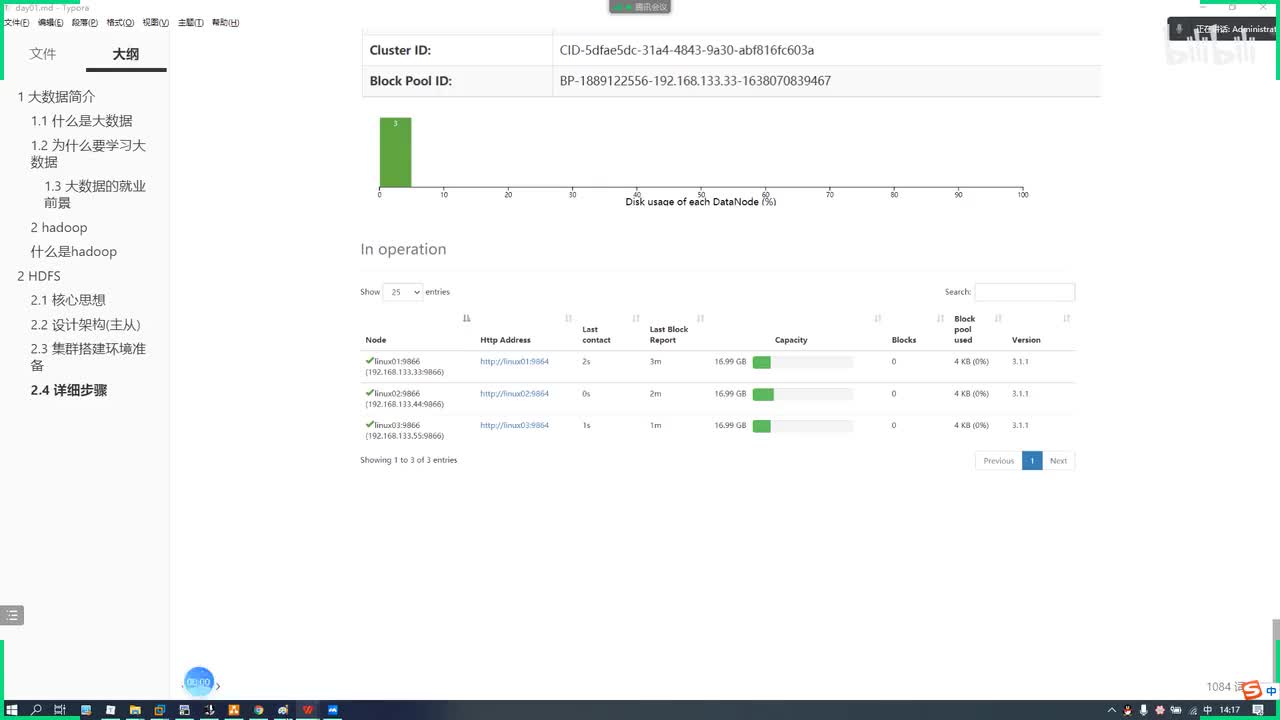
Task: Switch to the 文件 sidebar tab
Action: click(43, 54)
